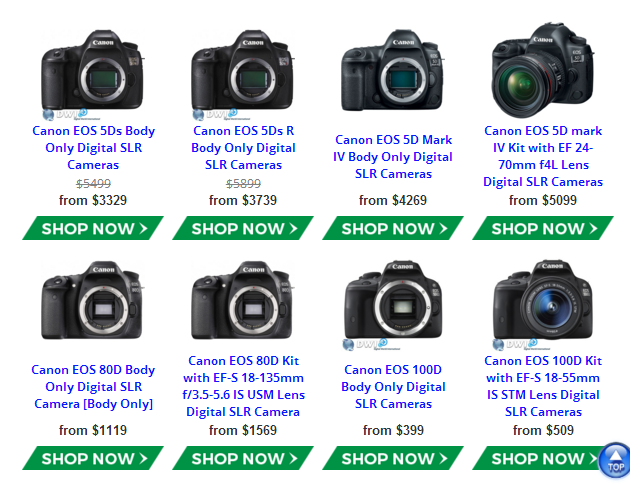Click the blue TOP scroll-up icon
Viewport: 630px width, 486px height.
pos(614,461)
